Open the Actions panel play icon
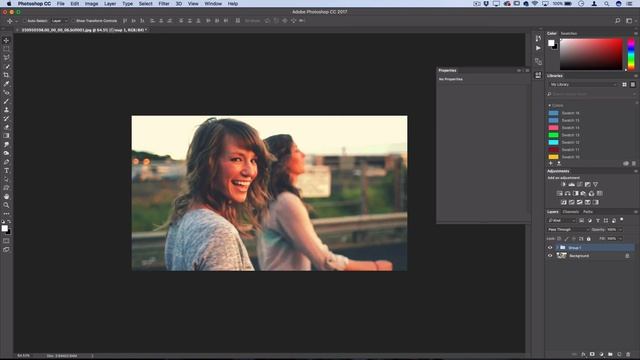The image size is (640, 360). pos(538,48)
